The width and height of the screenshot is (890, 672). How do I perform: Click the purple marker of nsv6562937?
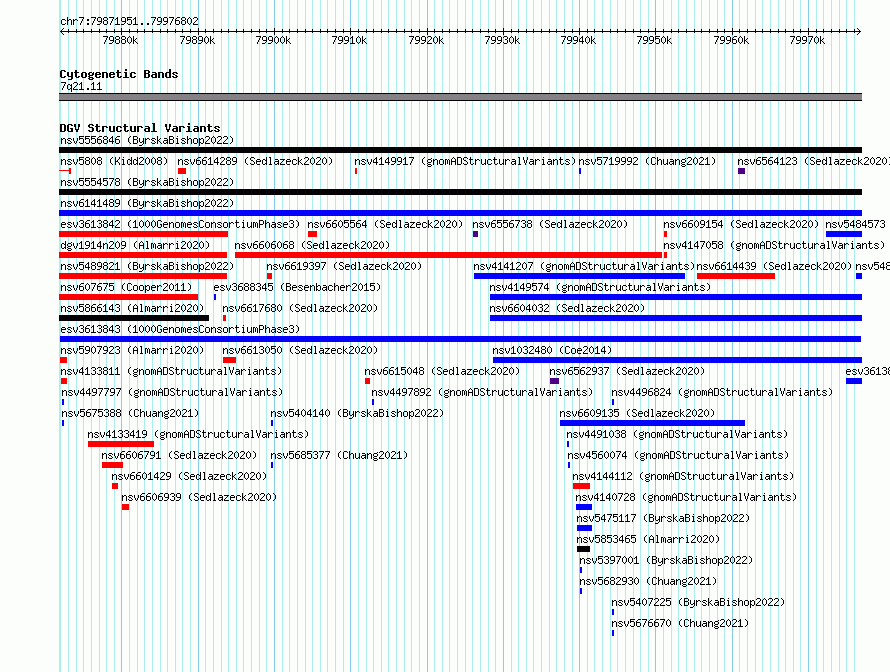pyautogui.click(x=555, y=381)
